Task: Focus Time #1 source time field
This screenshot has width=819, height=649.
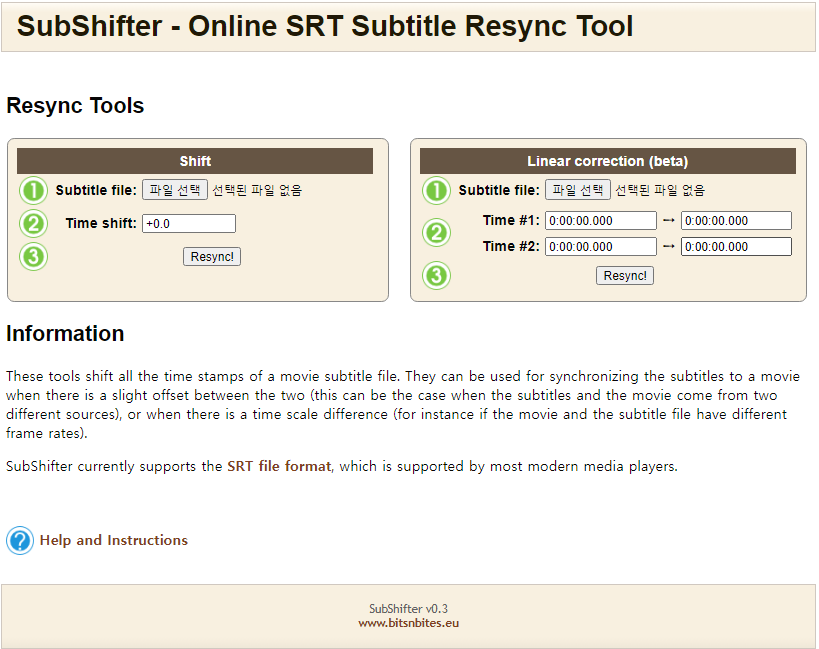Action: tap(601, 220)
